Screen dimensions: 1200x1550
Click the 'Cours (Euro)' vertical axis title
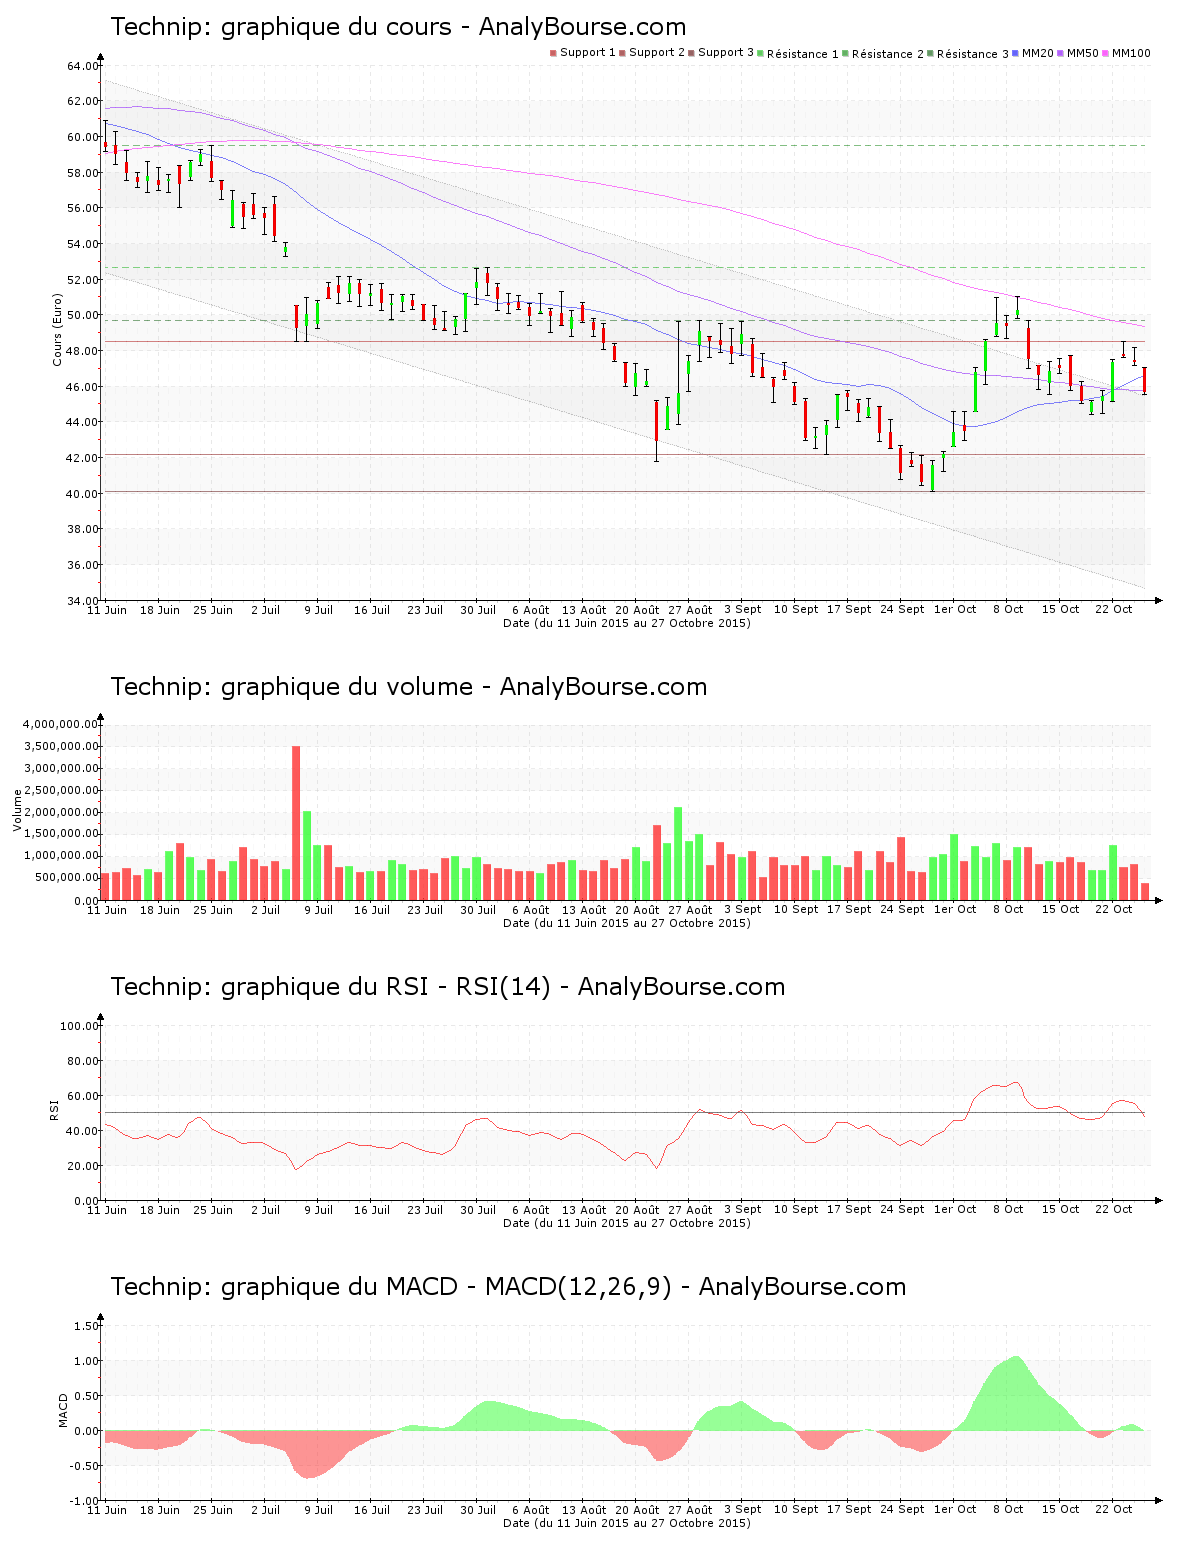pyautogui.click(x=58, y=329)
